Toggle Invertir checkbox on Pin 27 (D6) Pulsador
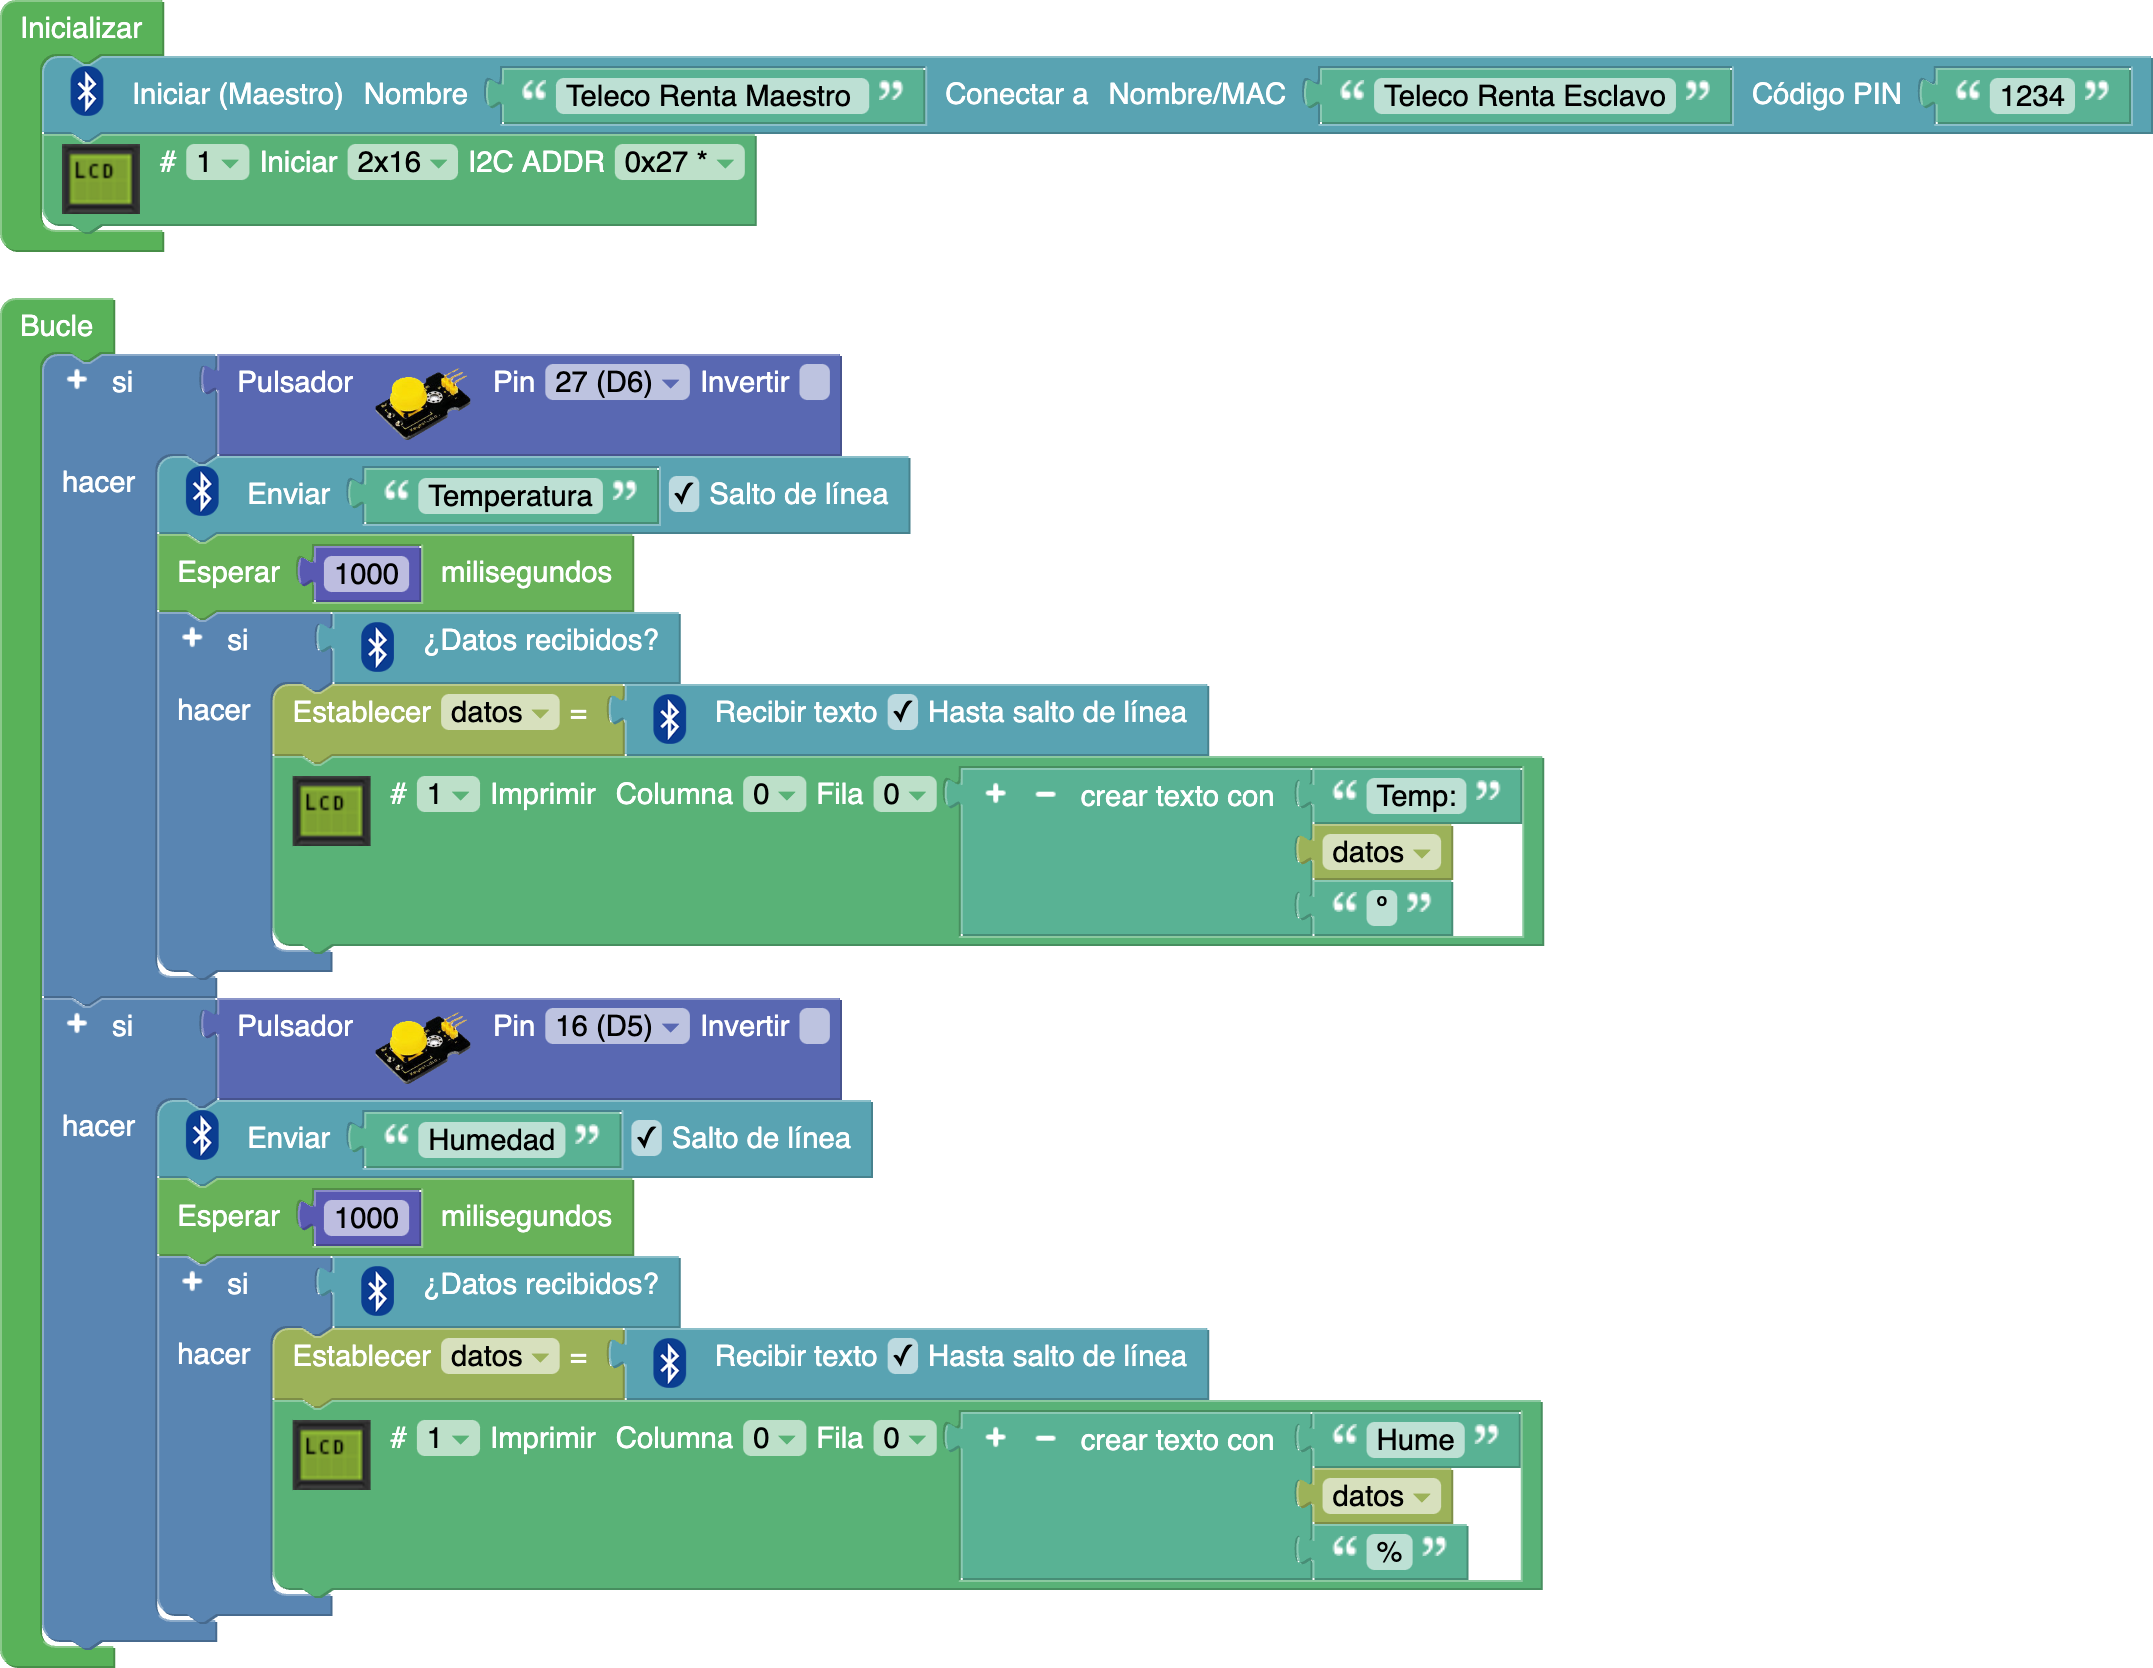This screenshot has height=1668, width=2153. tap(815, 382)
